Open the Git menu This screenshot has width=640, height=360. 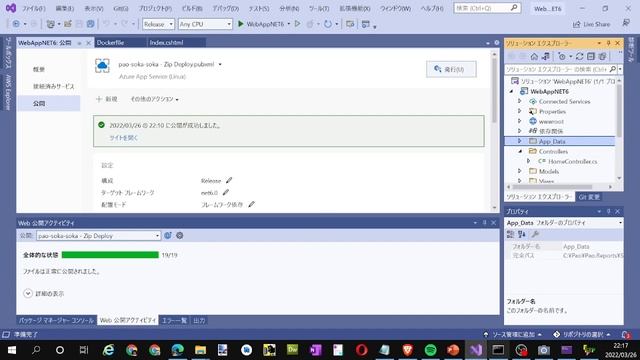tap(121, 8)
